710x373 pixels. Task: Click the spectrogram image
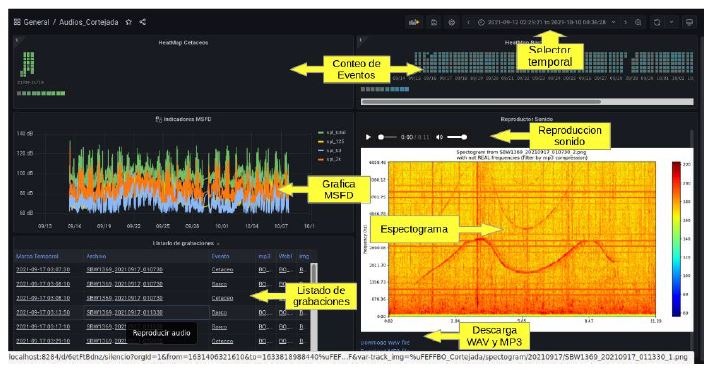(x=527, y=240)
